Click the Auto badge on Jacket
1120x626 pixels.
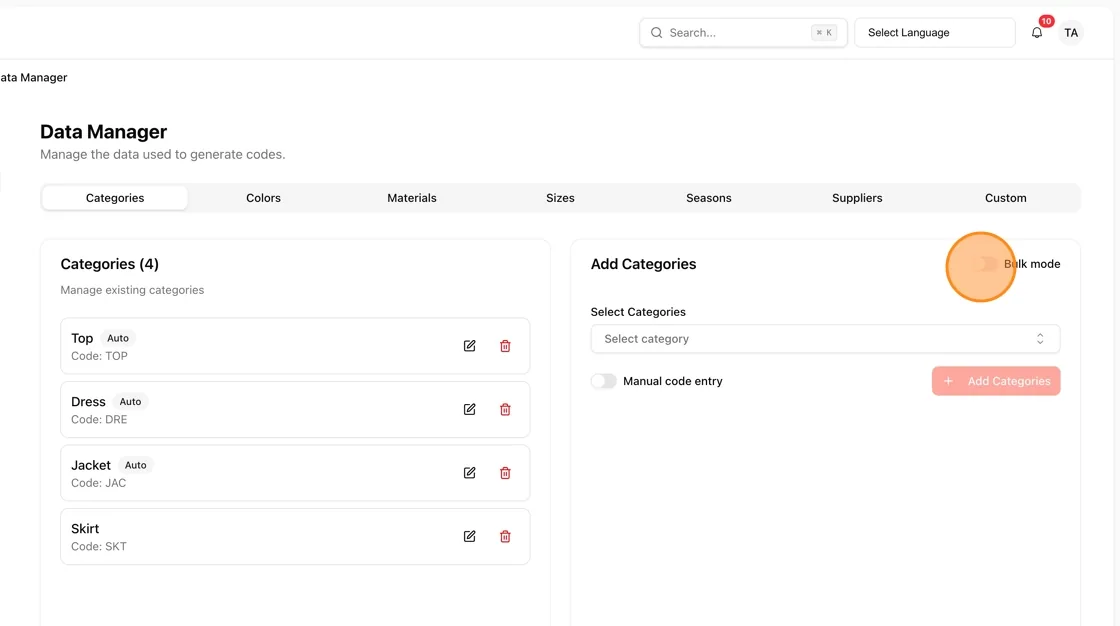point(135,465)
